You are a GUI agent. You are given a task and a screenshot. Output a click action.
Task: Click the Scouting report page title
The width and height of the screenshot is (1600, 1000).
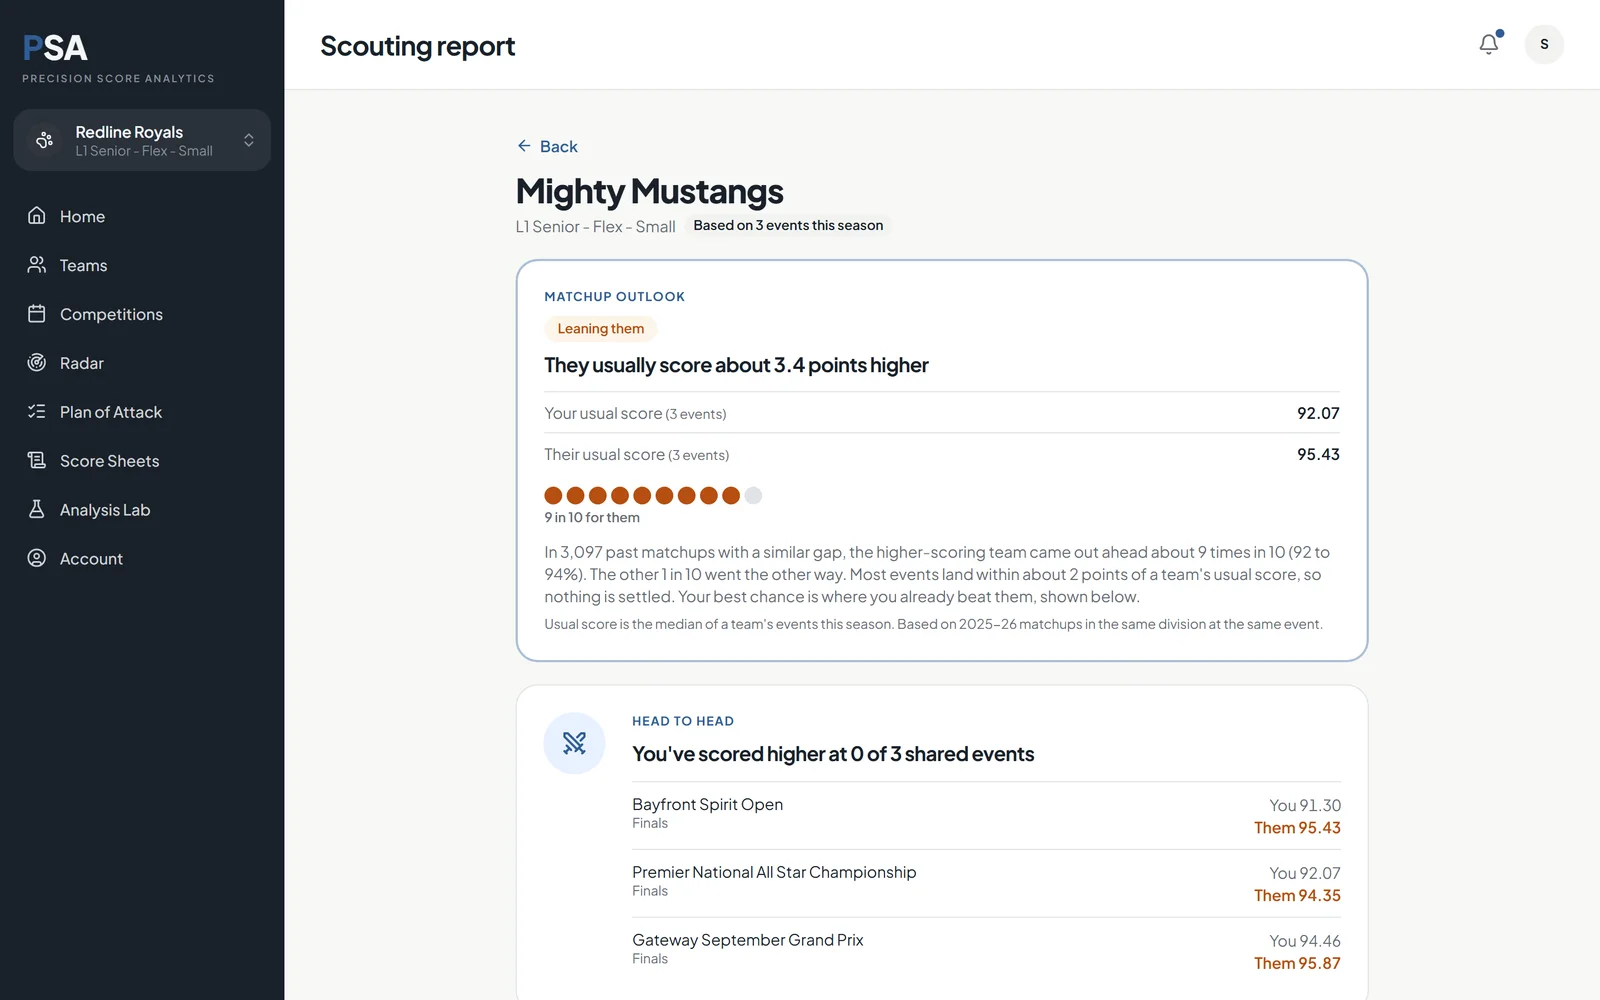pyautogui.click(x=418, y=46)
